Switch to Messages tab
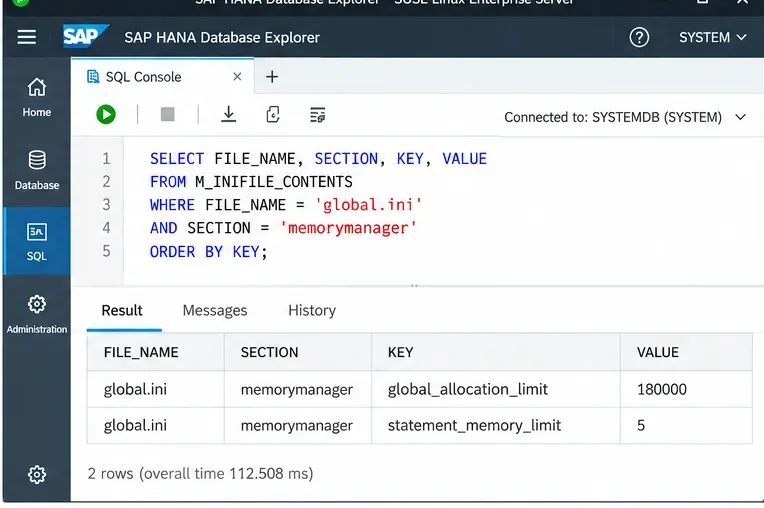Viewport: 764px width, 508px height. point(215,310)
